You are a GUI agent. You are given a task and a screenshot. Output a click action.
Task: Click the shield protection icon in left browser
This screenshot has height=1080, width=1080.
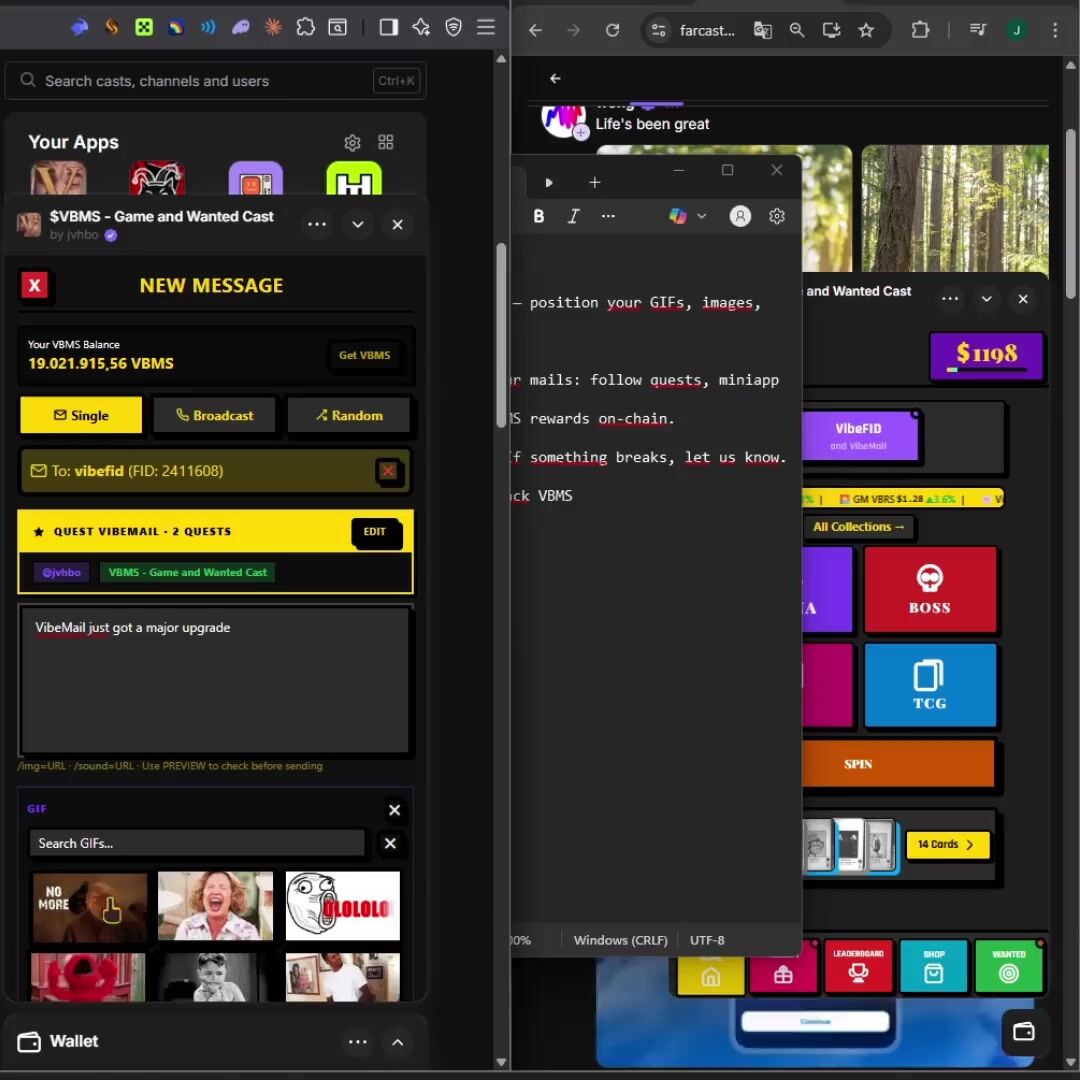tap(453, 28)
